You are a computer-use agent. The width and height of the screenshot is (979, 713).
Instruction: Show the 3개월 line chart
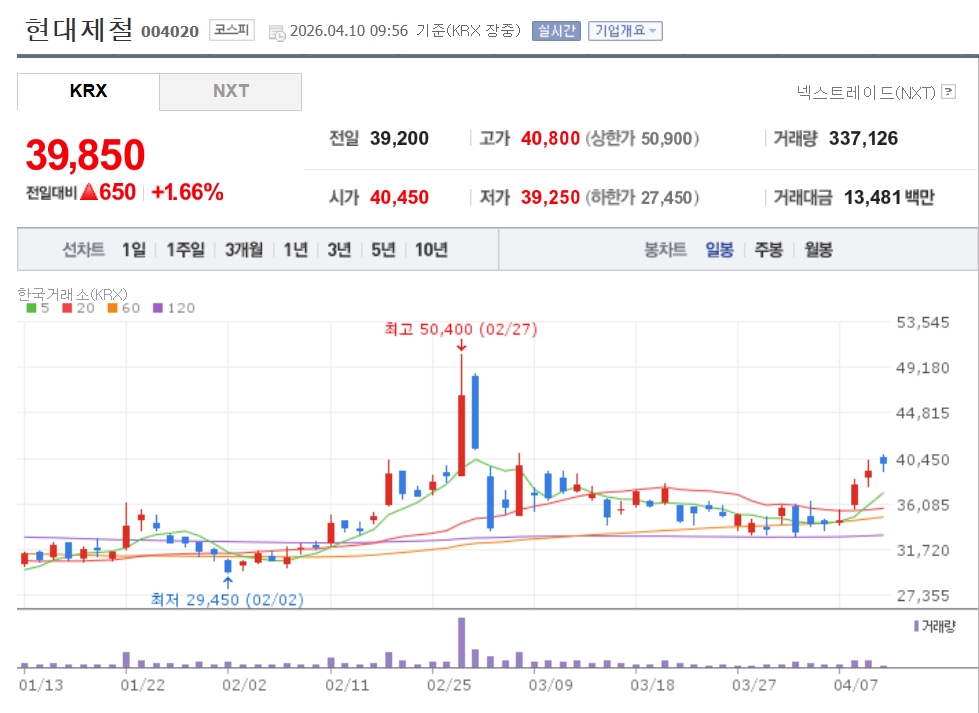[x=244, y=250]
